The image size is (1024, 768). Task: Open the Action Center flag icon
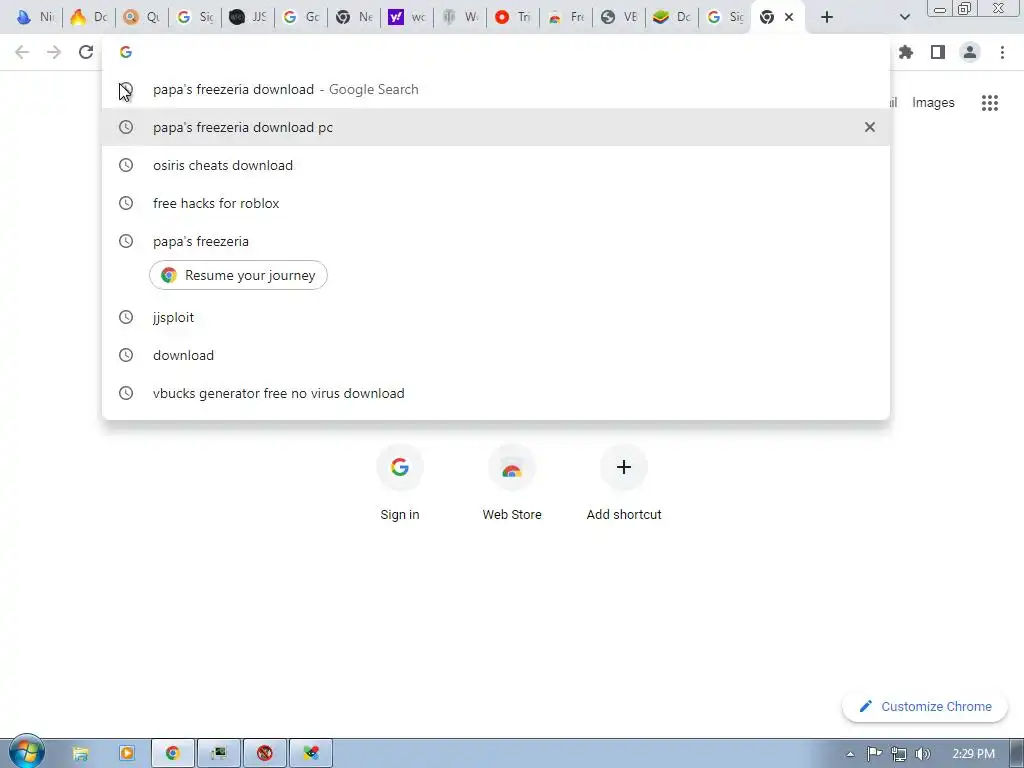[874, 754]
